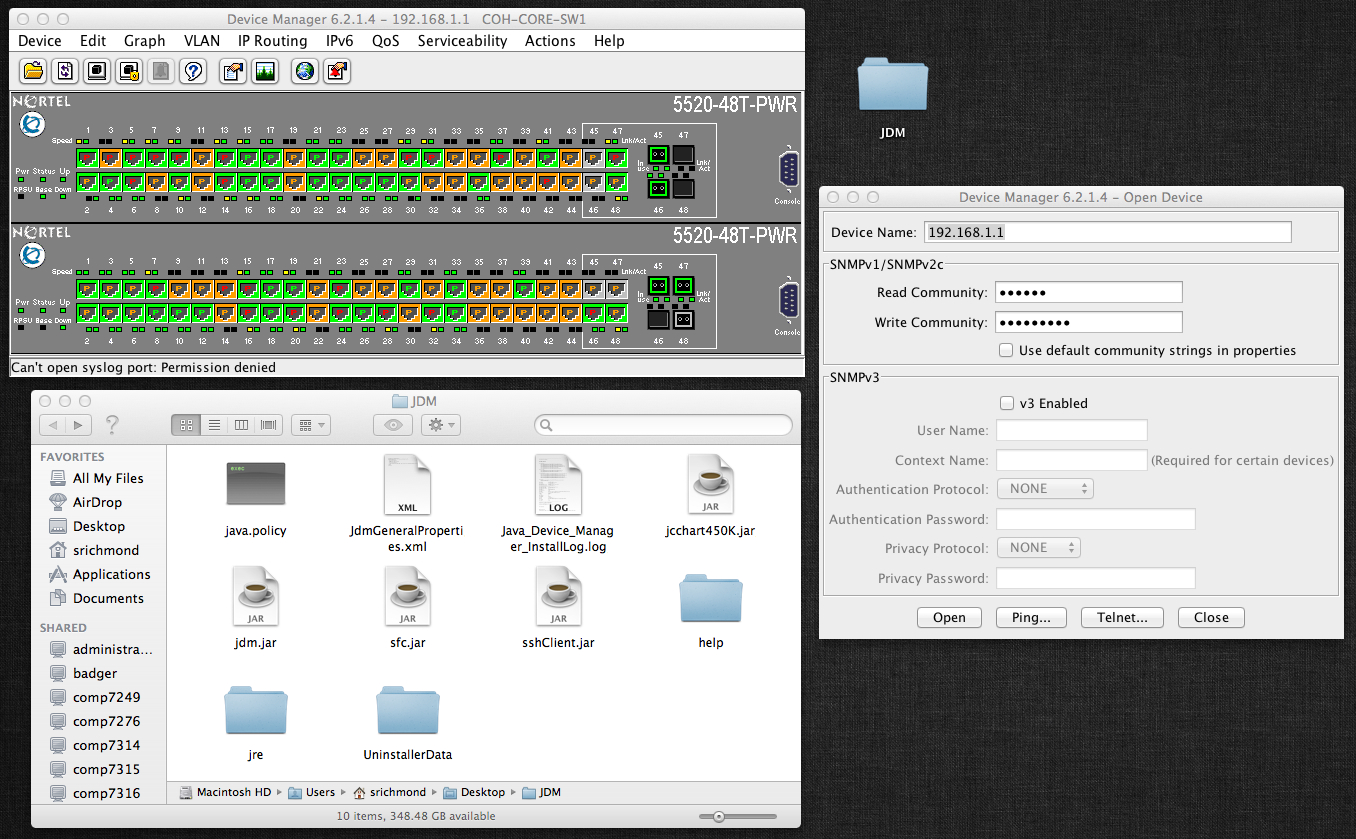
Task: Open SSH session via the lock monitor icon
Action: 129,71
